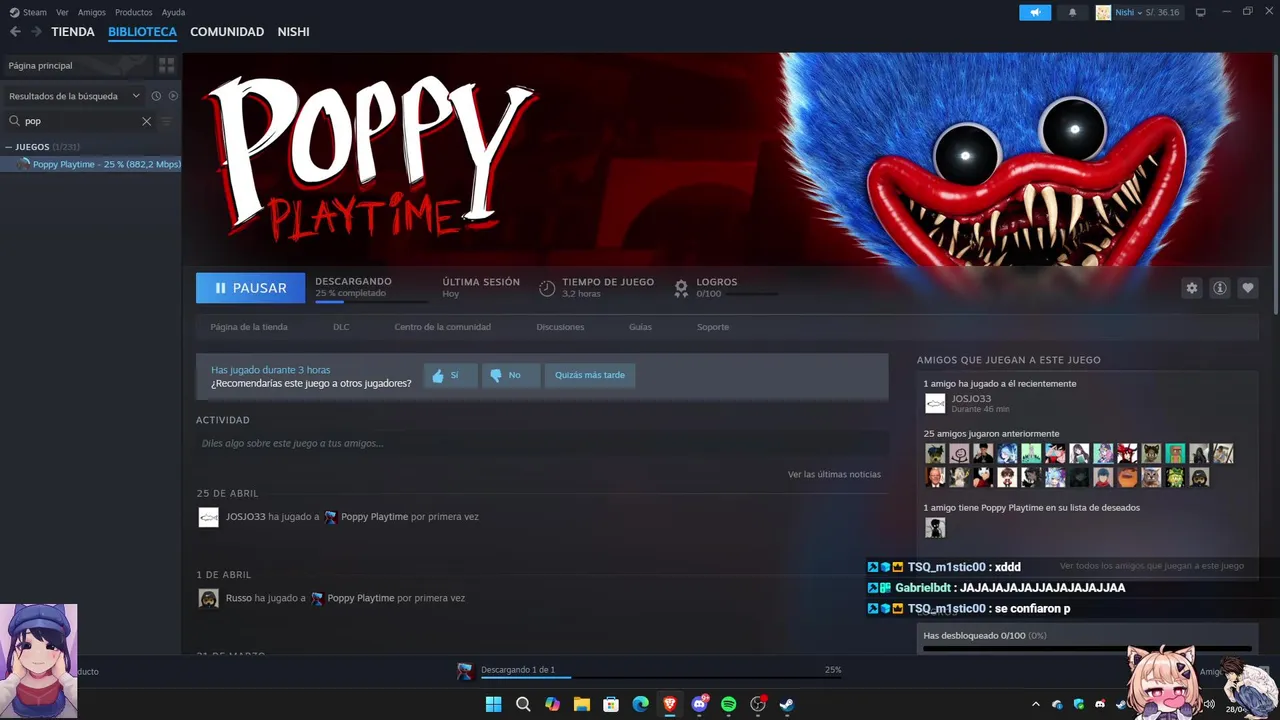Open the Discusiones link
The height and width of the screenshot is (720, 1280).
[x=560, y=327]
